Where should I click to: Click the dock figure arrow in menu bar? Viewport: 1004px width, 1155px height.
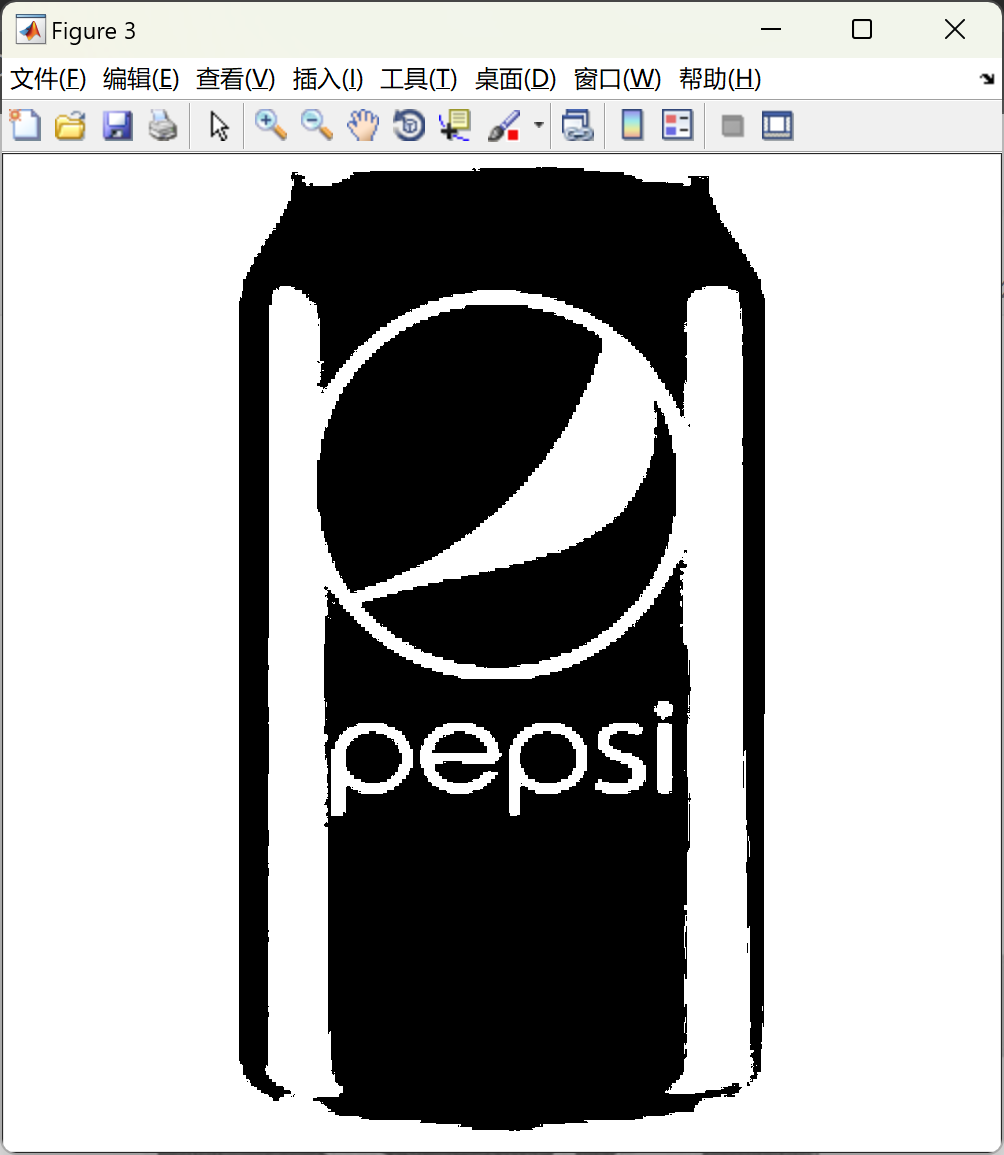click(987, 79)
